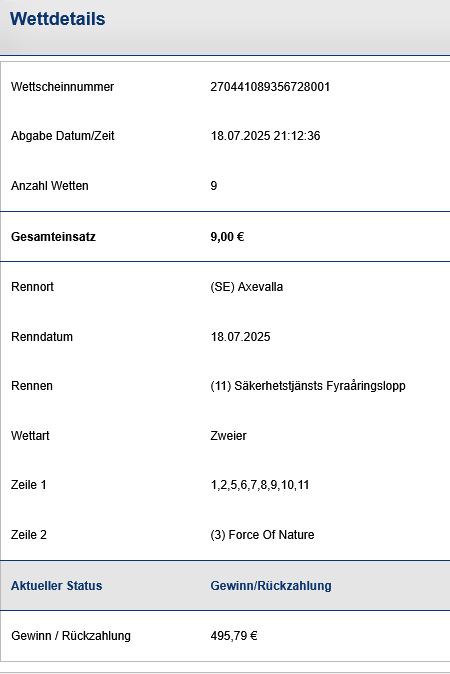
Task: Click the Zeile 2 entry Force Of Nature
Action: [271, 535]
